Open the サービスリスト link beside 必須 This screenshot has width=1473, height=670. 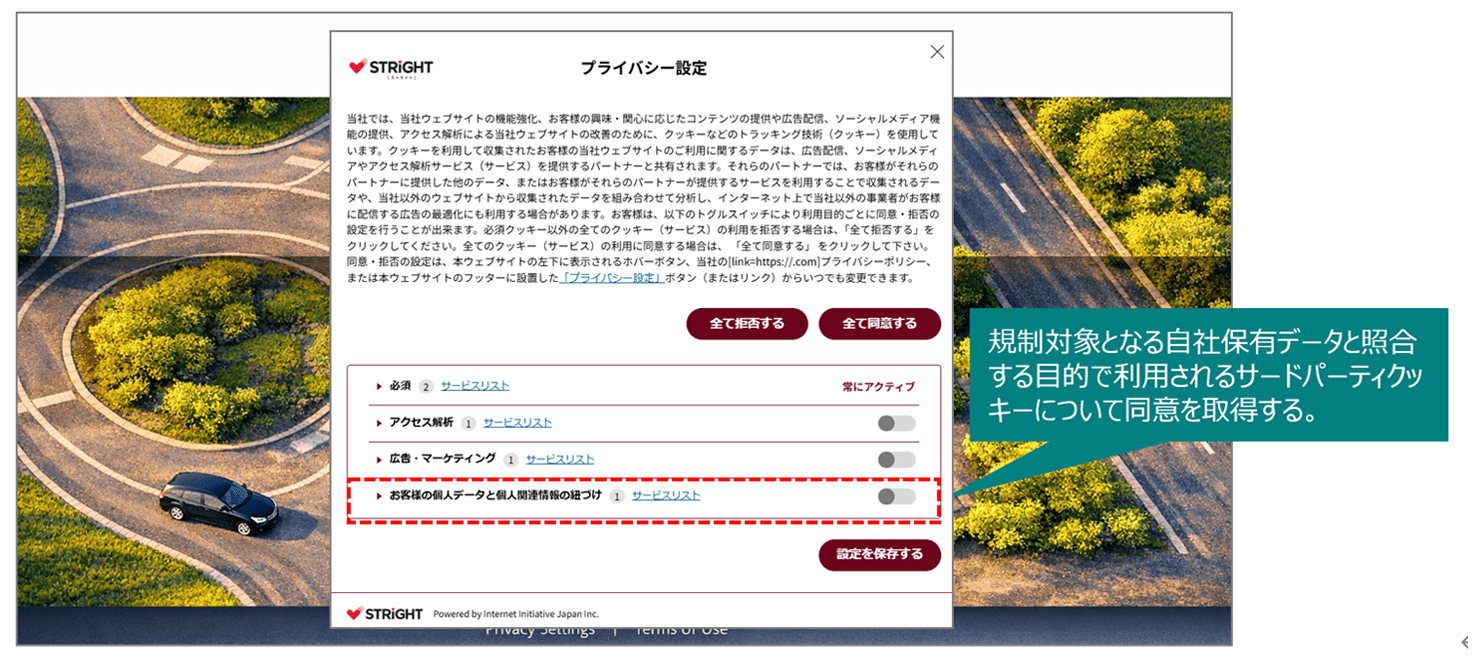point(474,386)
